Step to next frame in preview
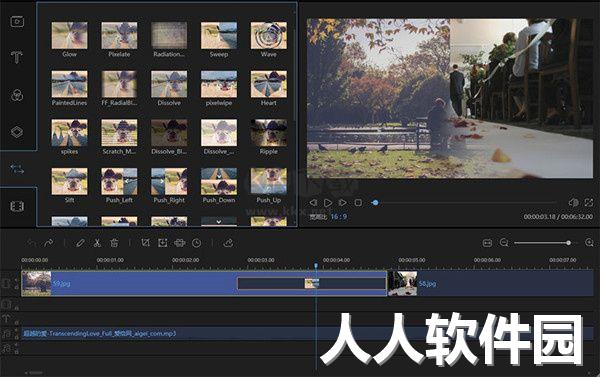600x377 pixels. click(343, 202)
